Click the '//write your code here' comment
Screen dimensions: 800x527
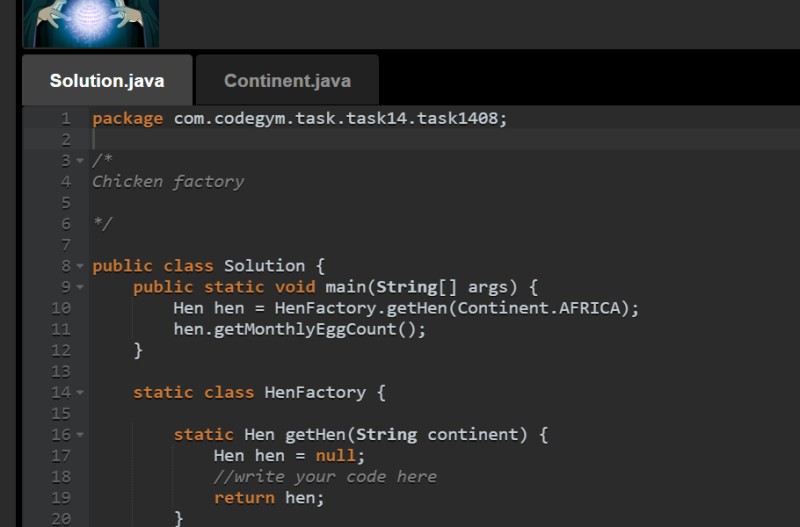click(325, 476)
